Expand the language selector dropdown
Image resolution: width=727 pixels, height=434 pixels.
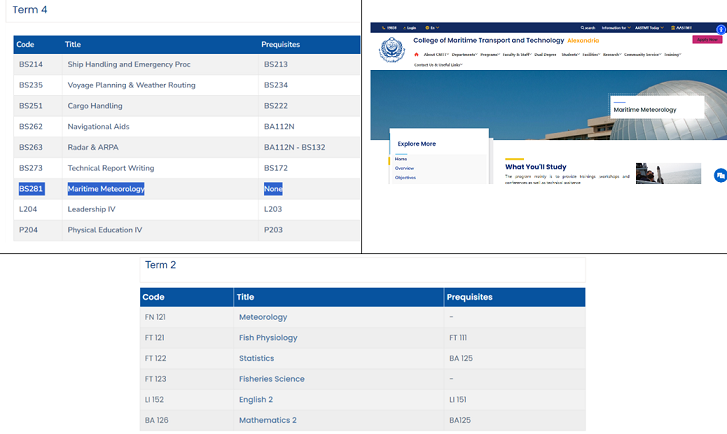point(434,28)
